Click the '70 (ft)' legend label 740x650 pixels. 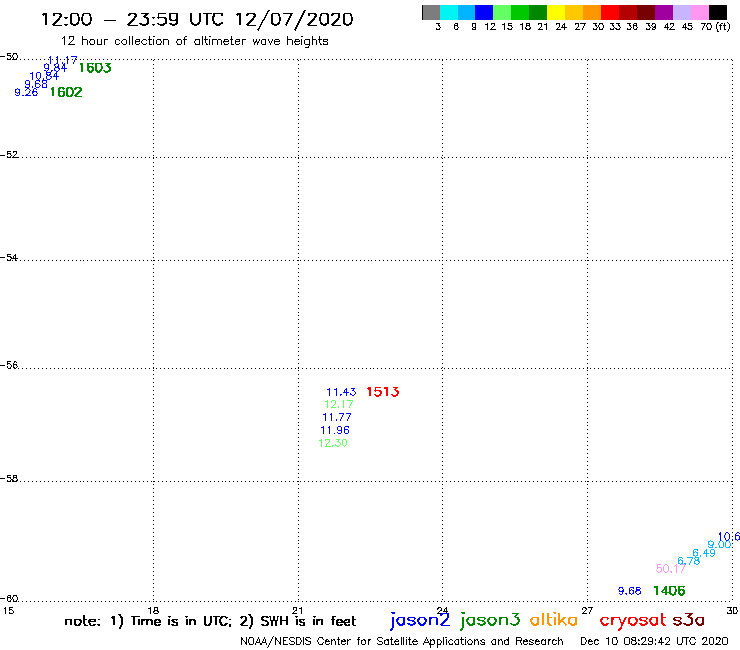(715, 27)
